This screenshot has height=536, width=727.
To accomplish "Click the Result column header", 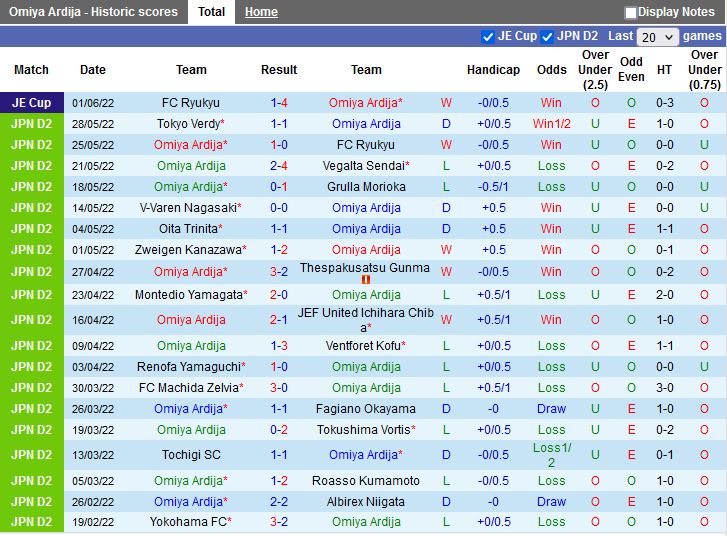I will (279, 70).
